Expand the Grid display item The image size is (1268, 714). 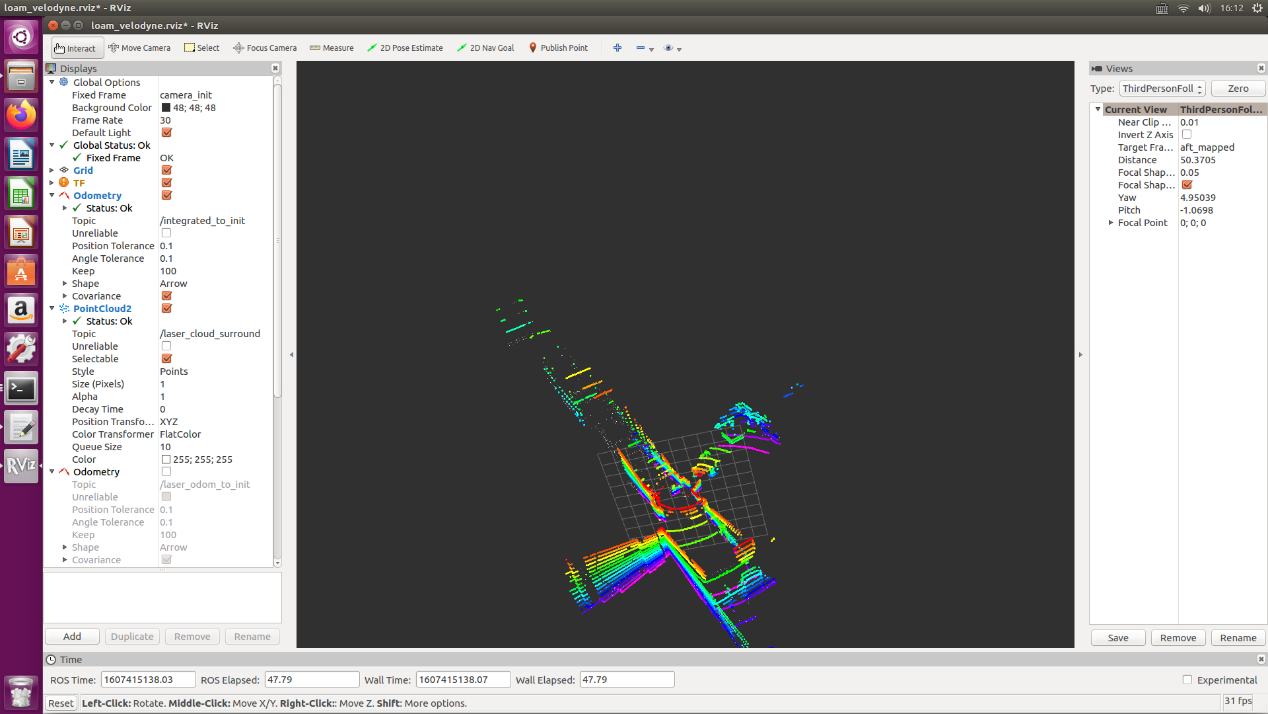[52, 170]
